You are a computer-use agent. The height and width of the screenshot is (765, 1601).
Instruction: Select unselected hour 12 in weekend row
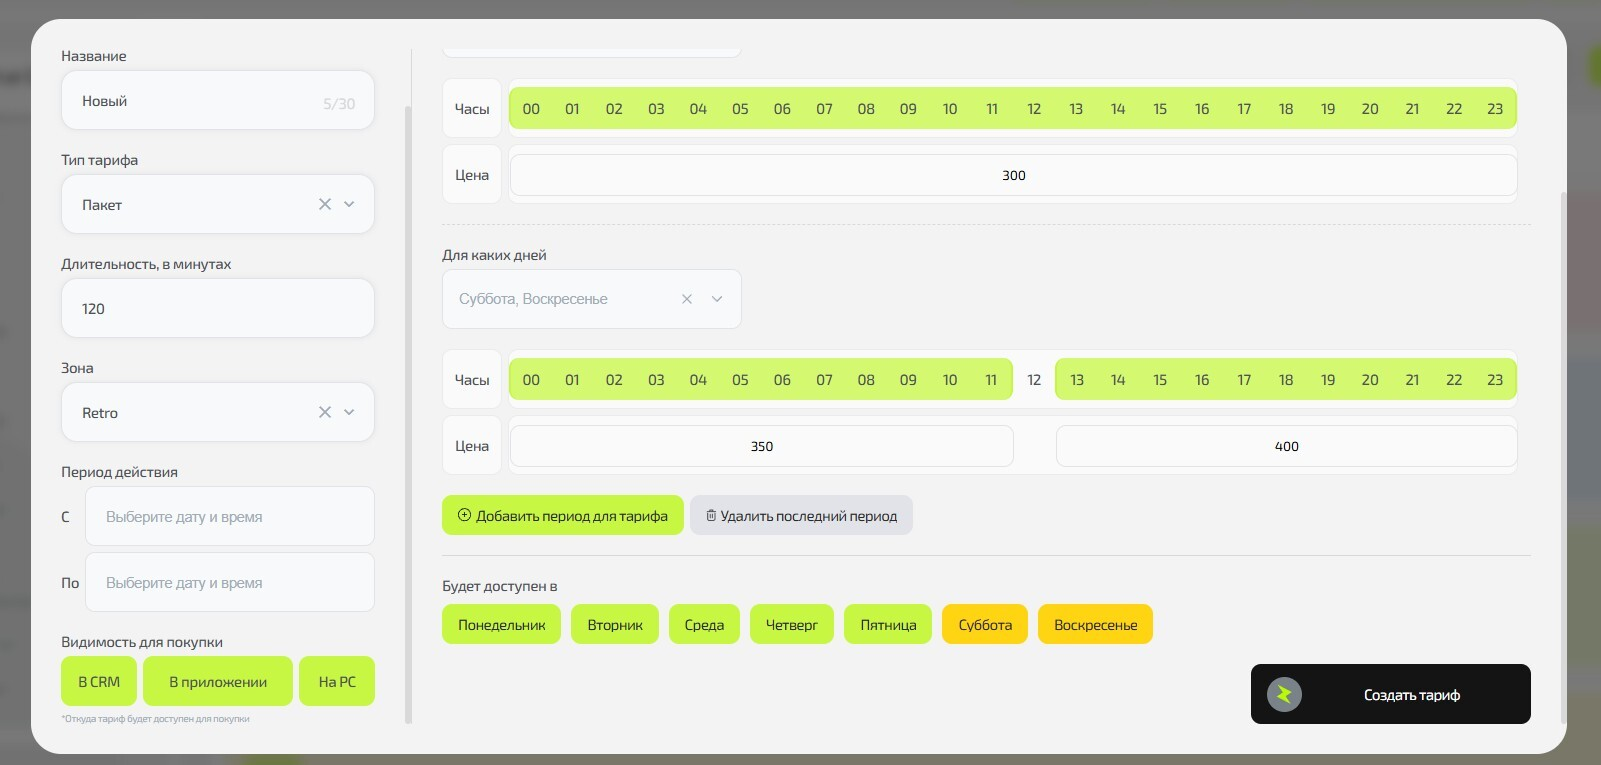[1034, 380]
